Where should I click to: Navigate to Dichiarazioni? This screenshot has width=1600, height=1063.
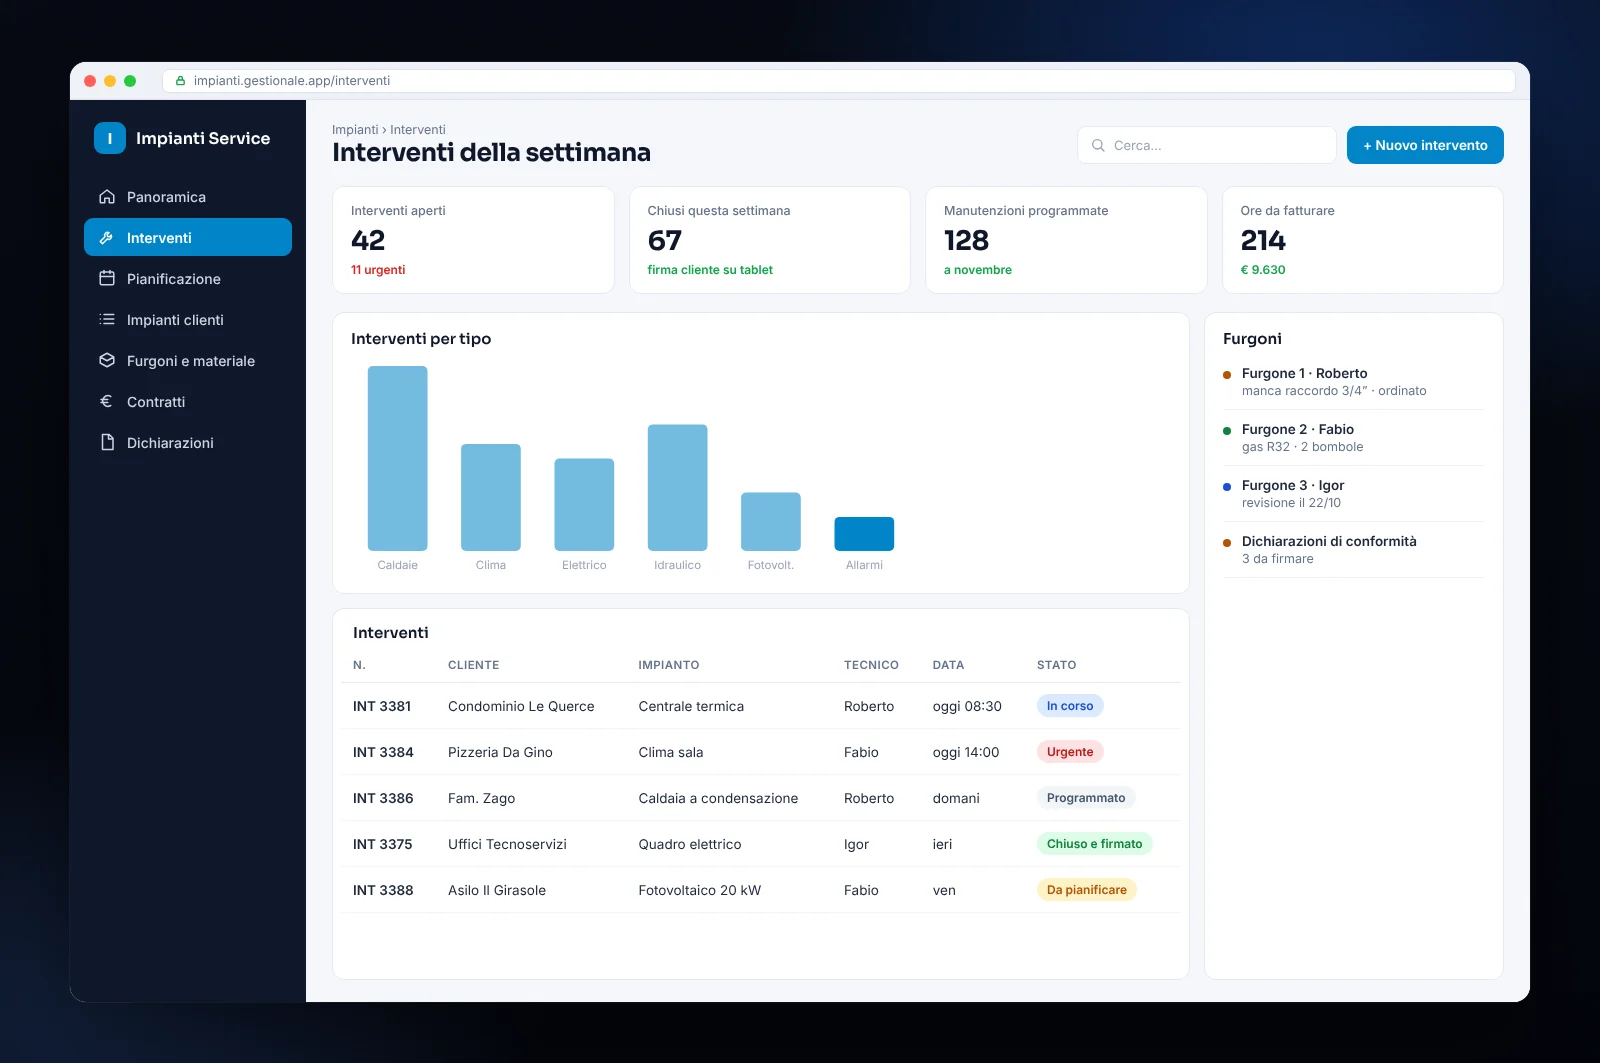click(188, 443)
